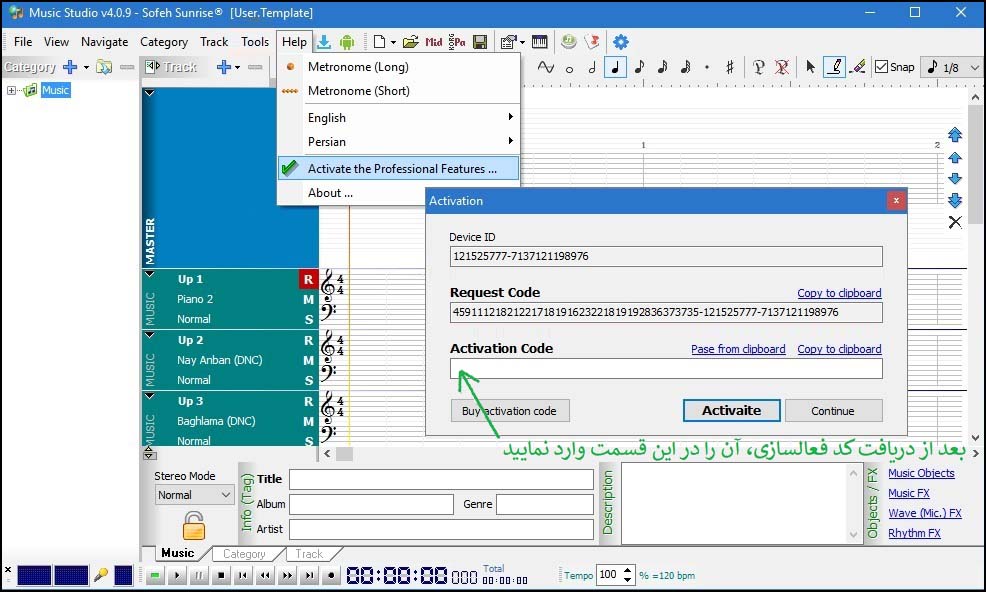
Task: Switch to the Track bottom tab
Action: click(x=309, y=554)
